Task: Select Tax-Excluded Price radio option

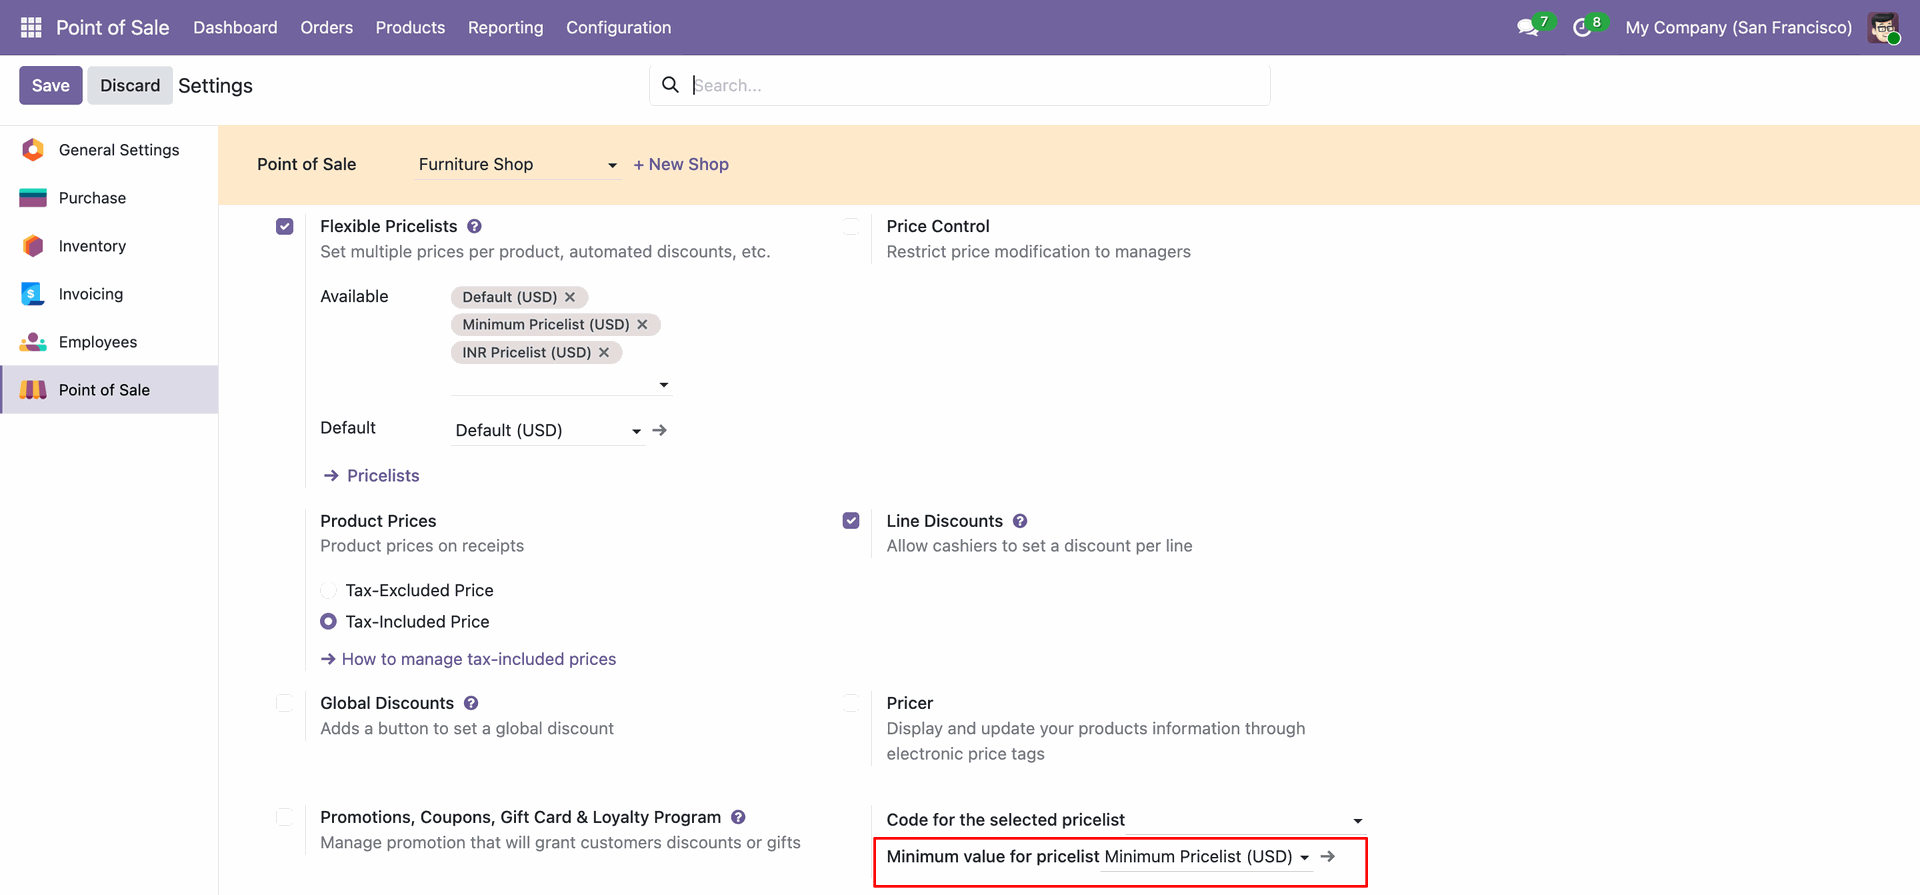Action: [328, 590]
